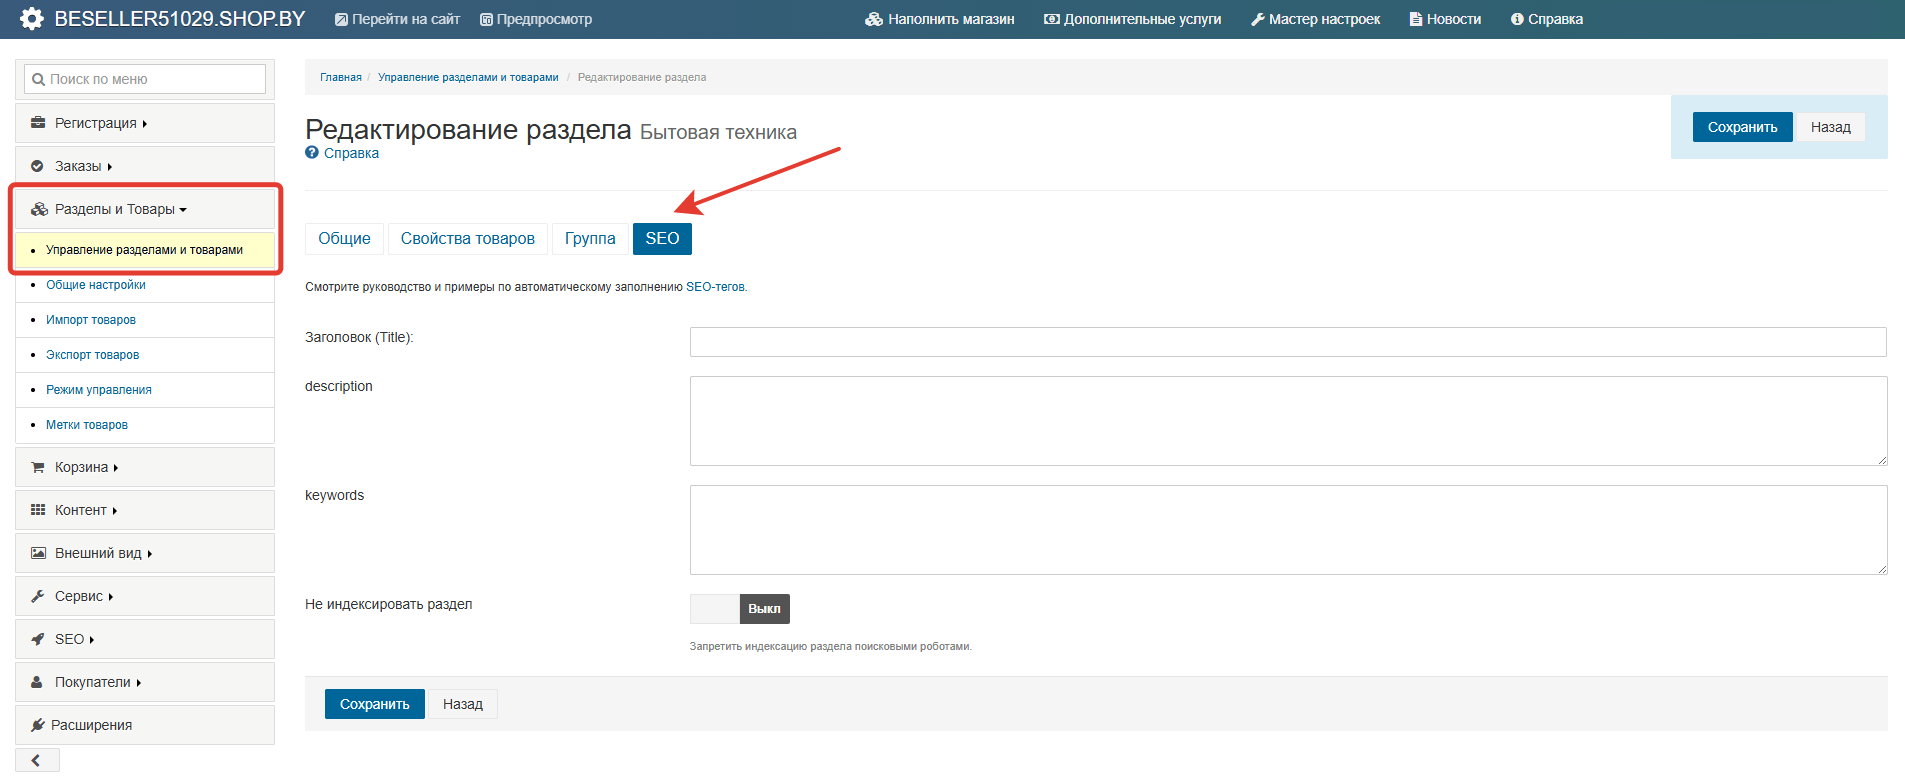The image size is (1905, 780).
Task: Collapse the Разделы и Товары menu
Action: (x=120, y=209)
